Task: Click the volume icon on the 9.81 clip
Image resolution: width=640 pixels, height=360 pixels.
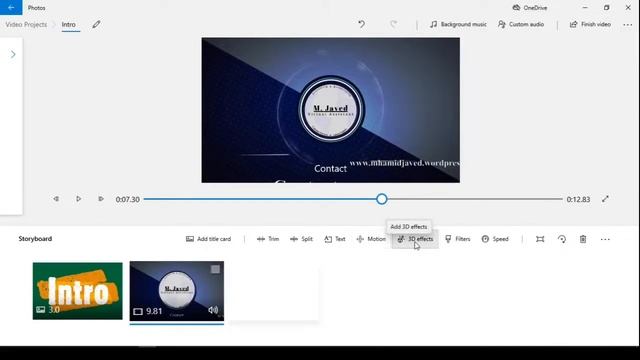Action: tap(213, 310)
